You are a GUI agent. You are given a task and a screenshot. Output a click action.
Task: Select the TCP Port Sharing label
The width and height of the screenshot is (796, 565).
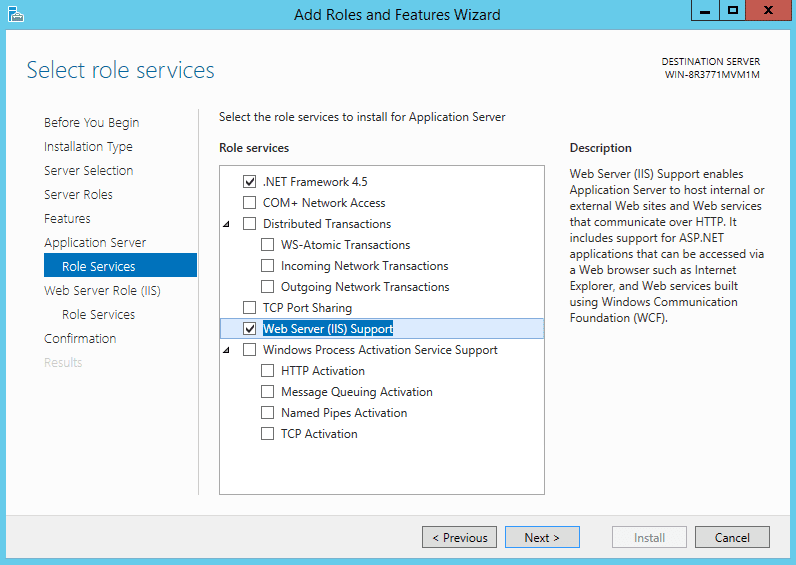(x=307, y=308)
